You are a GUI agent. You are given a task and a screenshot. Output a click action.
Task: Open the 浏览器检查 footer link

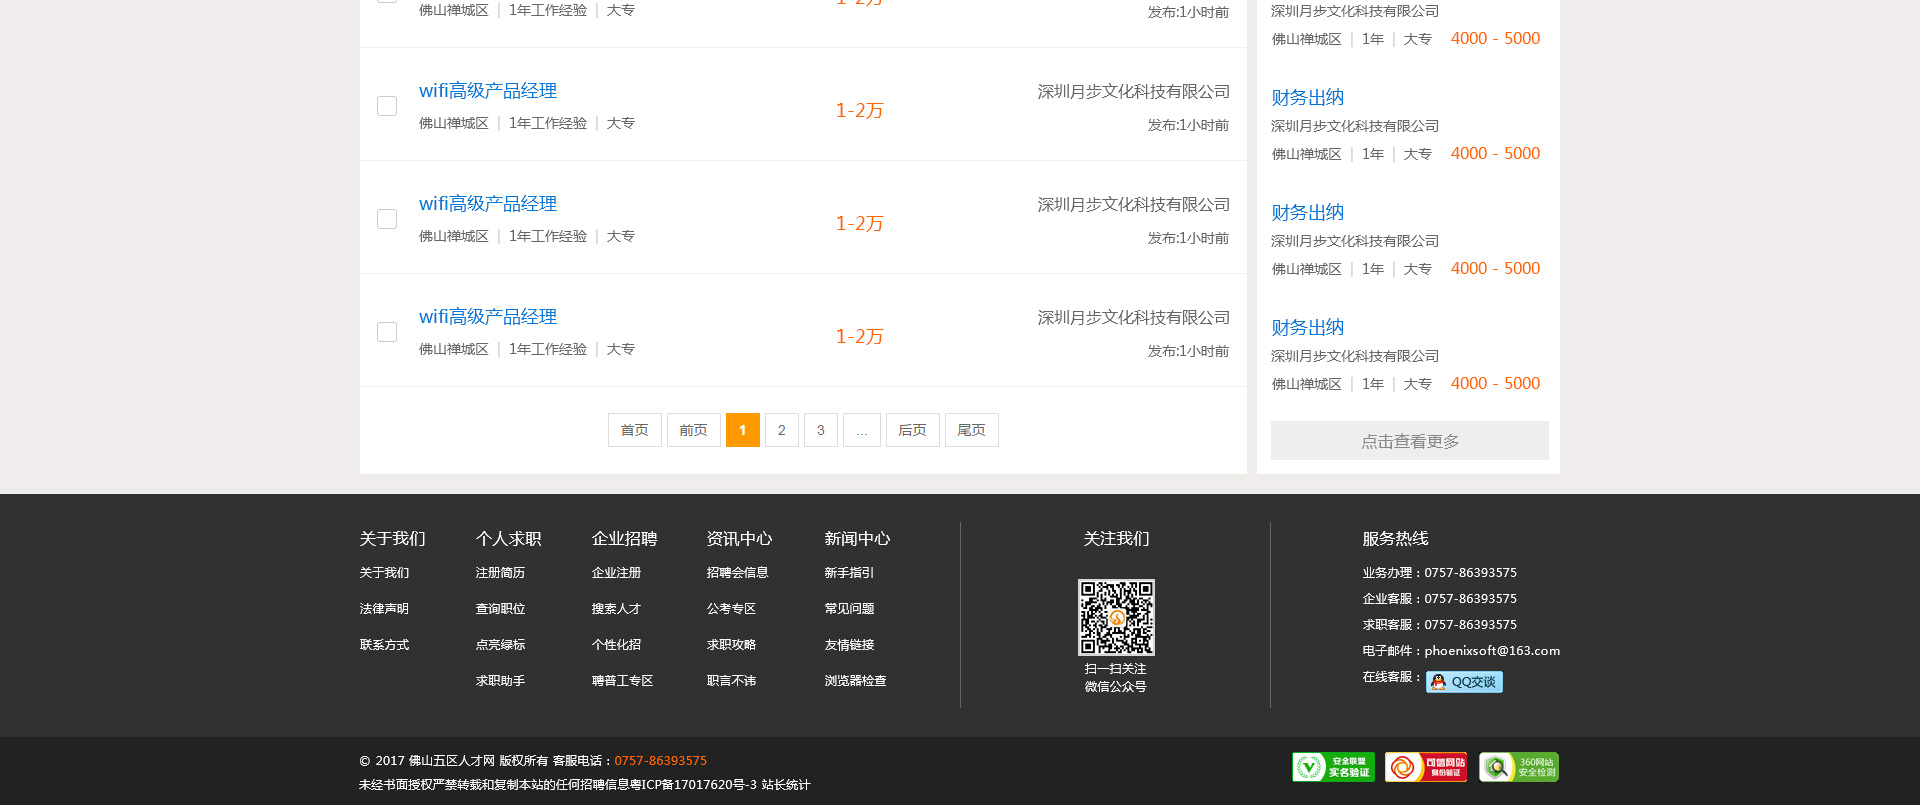[x=855, y=681]
